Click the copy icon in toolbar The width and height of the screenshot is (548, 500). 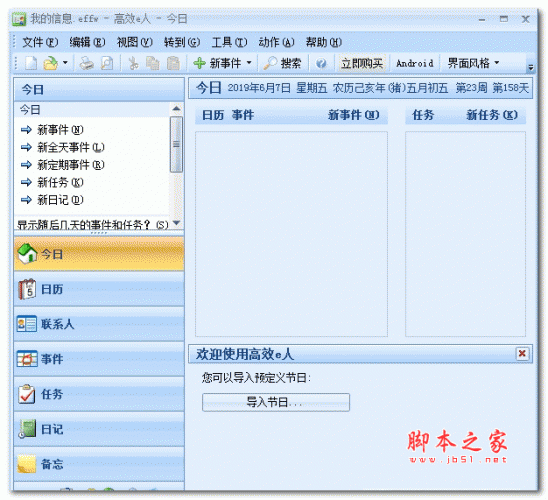point(153,63)
